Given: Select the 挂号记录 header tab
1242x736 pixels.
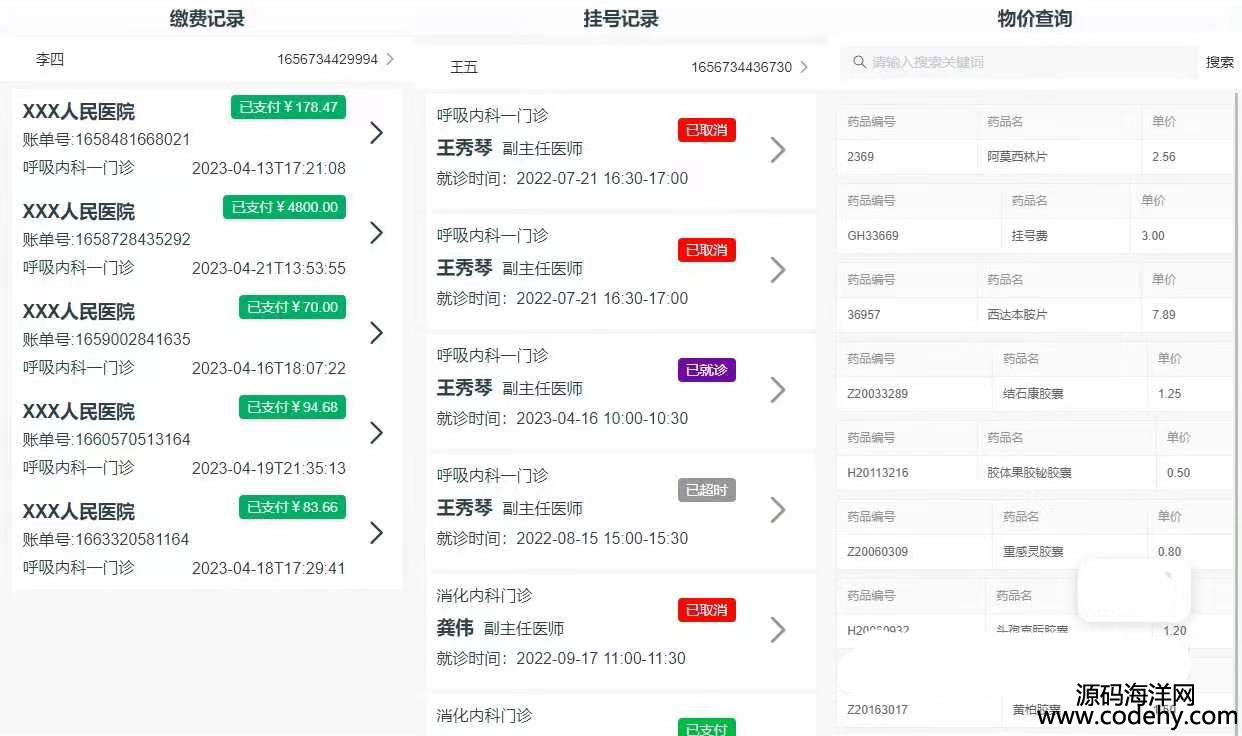Looking at the screenshot, I should (621, 18).
